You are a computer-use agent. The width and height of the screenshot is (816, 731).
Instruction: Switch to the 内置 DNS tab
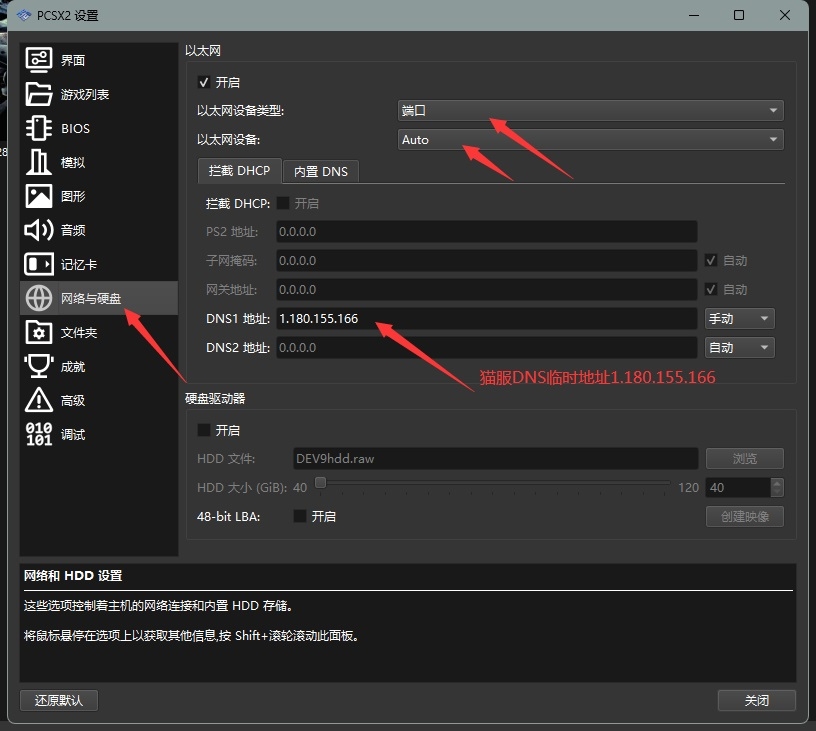321,172
